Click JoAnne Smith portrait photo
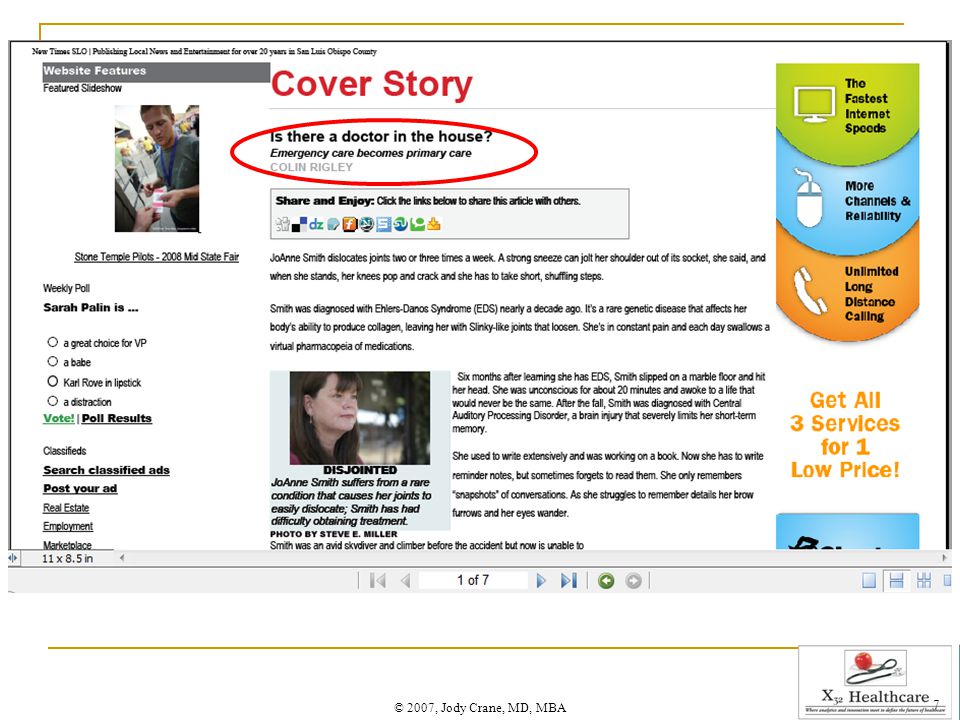The height and width of the screenshot is (720, 960). (x=360, y=418)
